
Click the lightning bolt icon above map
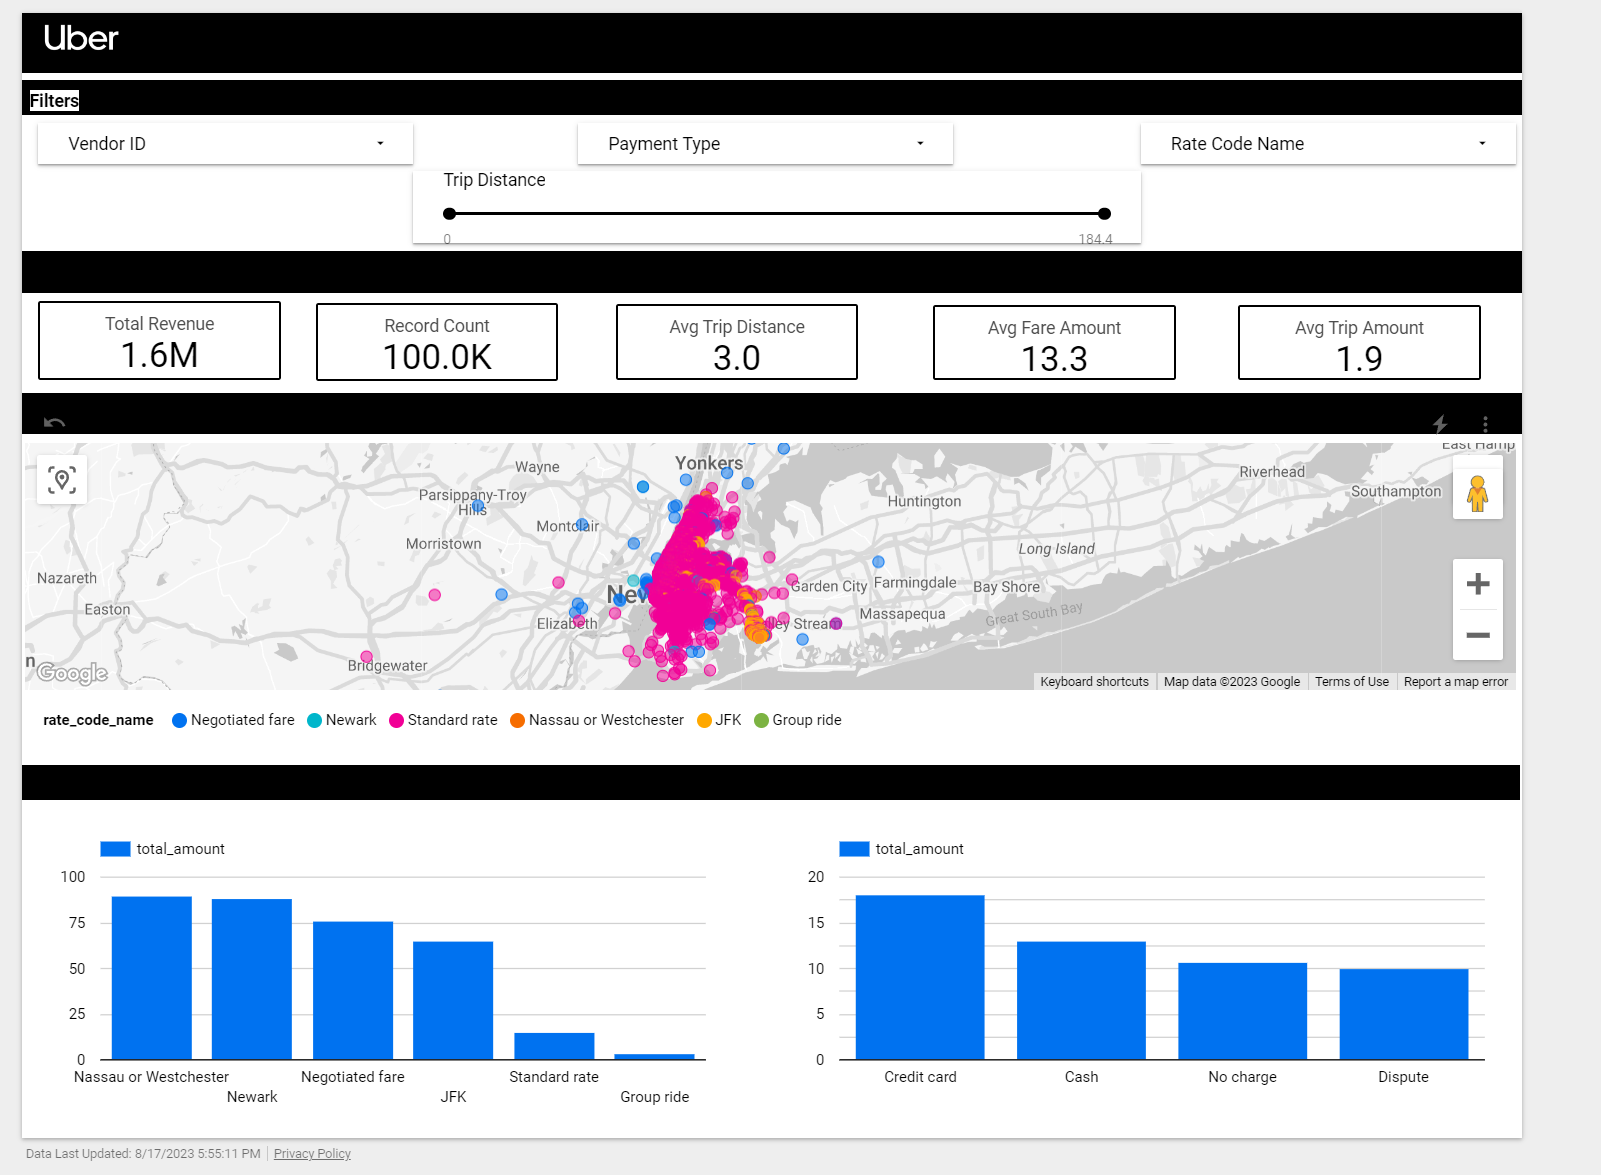(x=1440, y=423)
